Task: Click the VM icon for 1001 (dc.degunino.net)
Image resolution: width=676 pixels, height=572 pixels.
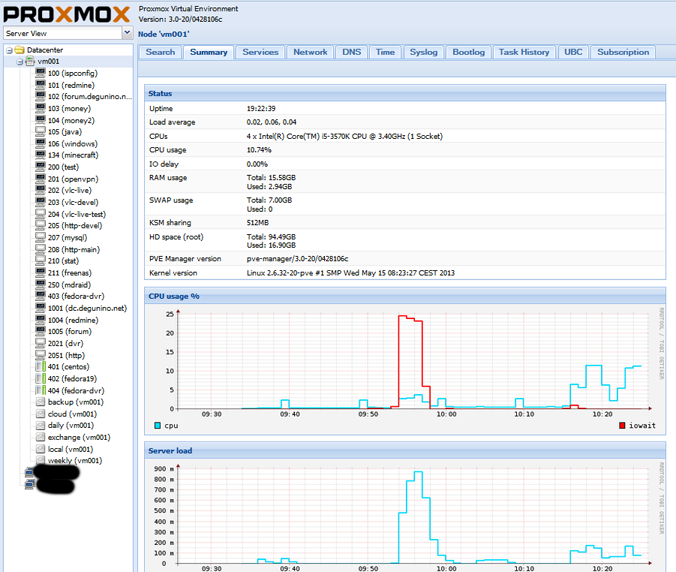Action: [x=41, y=308]
